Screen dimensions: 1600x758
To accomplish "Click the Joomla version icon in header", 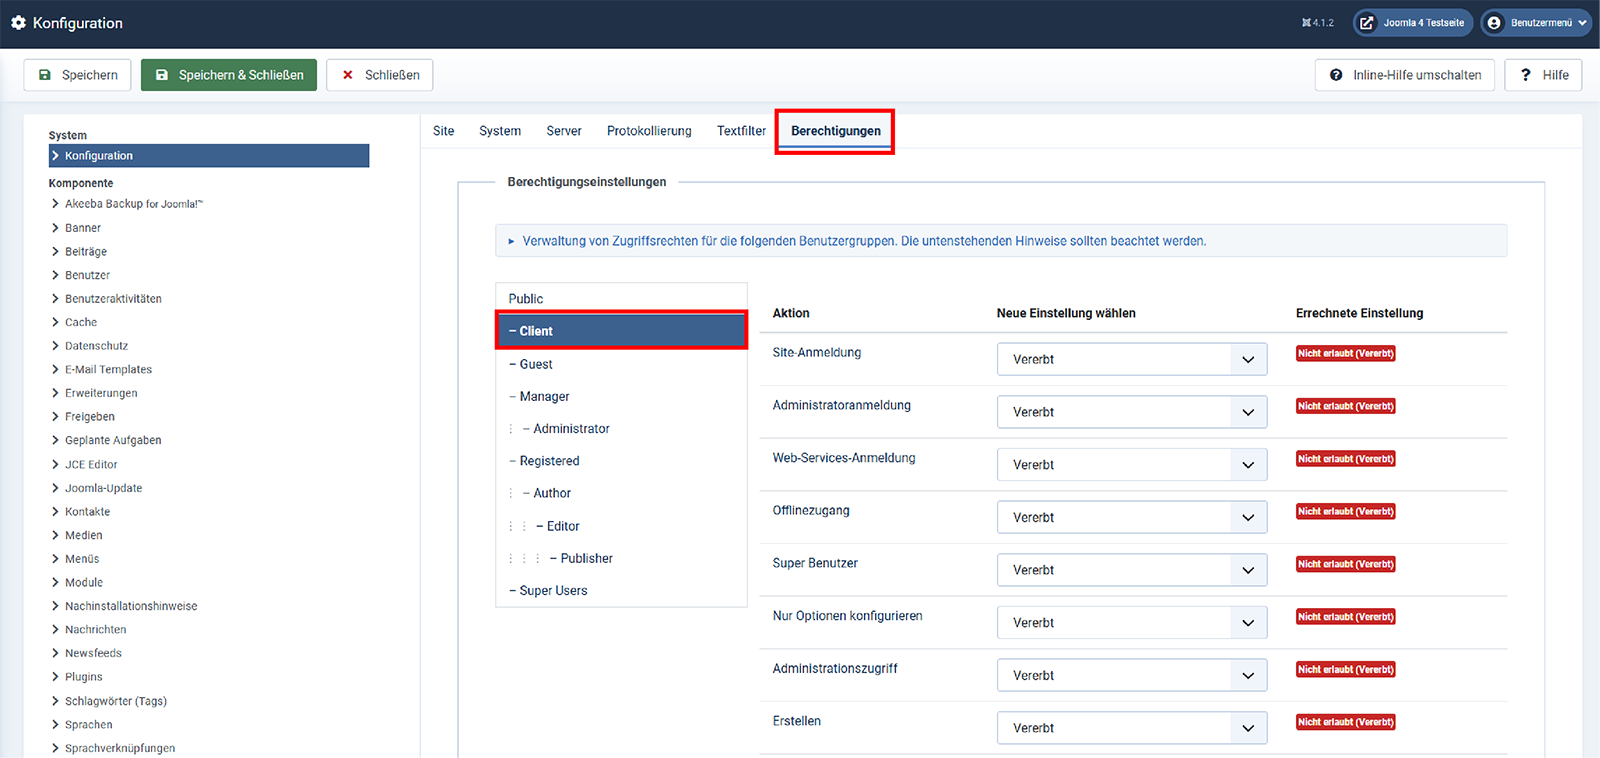I will tap(1307, 23).
